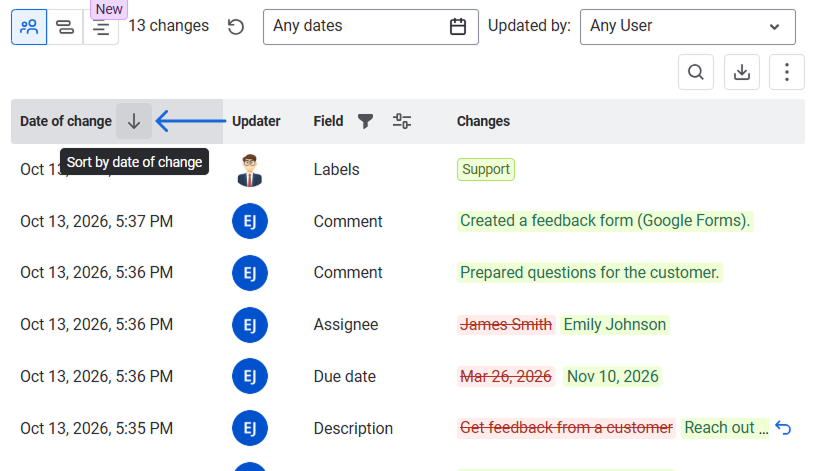Click the refresh changes icon
Image resolution: width=817 pixels, height=471 pixels.
[x=236, y=27]
